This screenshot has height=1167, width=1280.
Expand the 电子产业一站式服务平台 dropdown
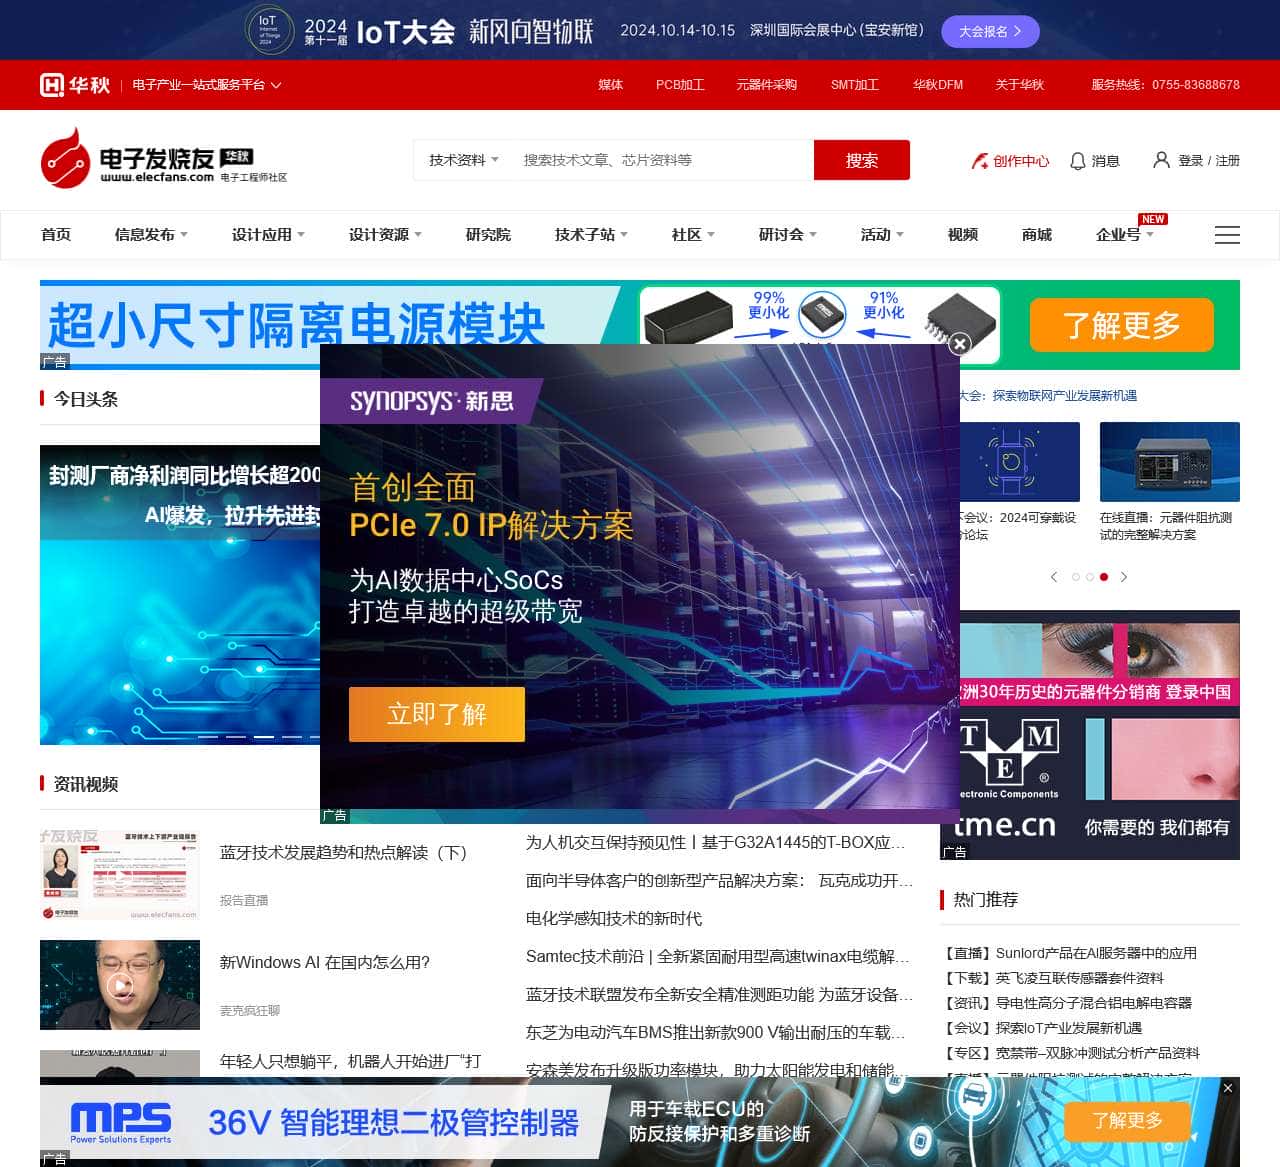click(207, 85)
